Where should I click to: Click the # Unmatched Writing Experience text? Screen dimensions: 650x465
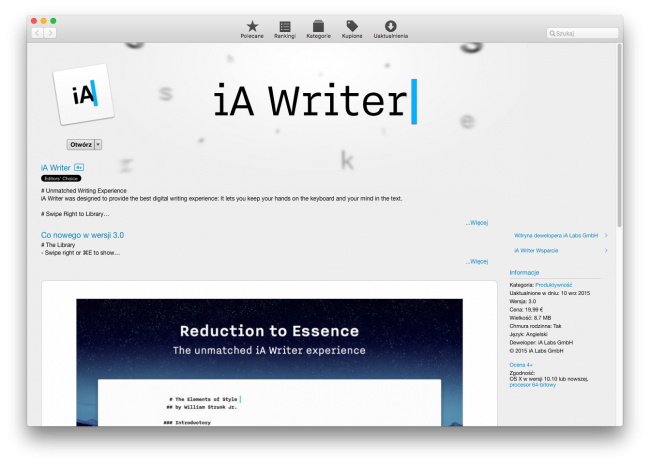pyautogui.click(x=84, y=191)
